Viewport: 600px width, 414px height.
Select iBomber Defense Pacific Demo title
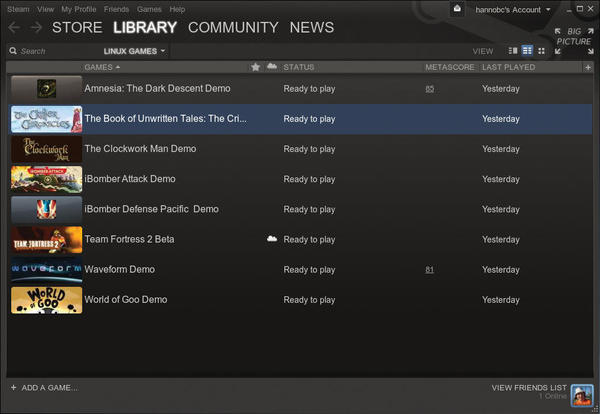pyautogui.click(x=152, y=209)
